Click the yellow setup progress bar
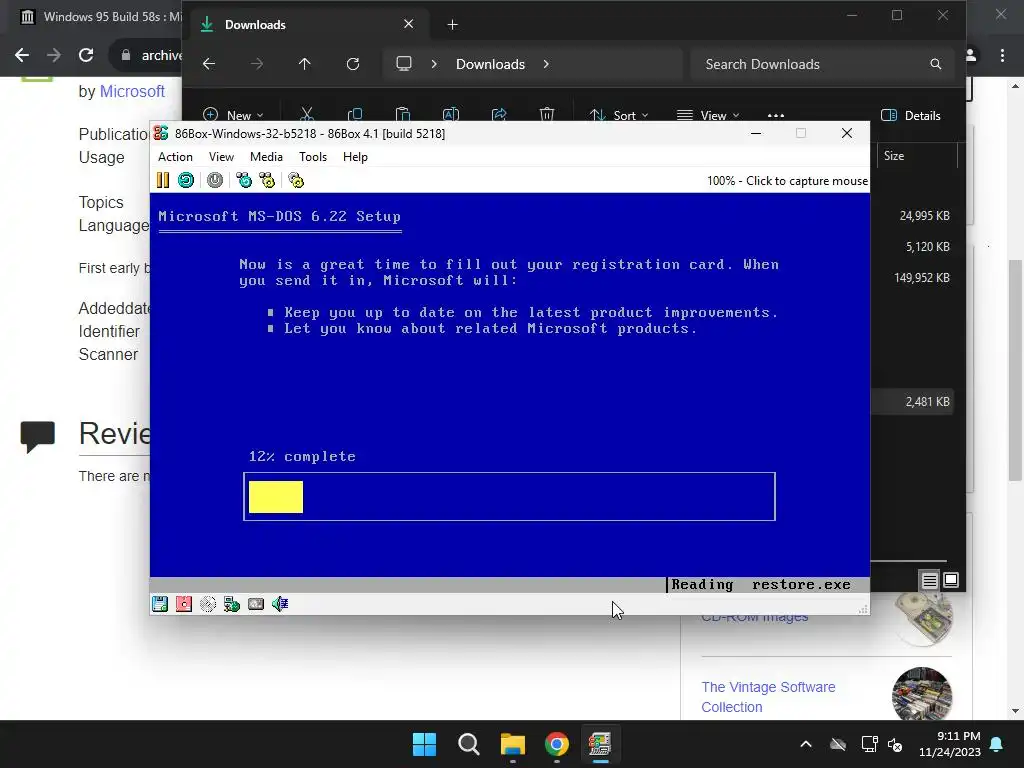Image resolution: width=1024 pixels, height=768 pixels. [x=276, y=497]
